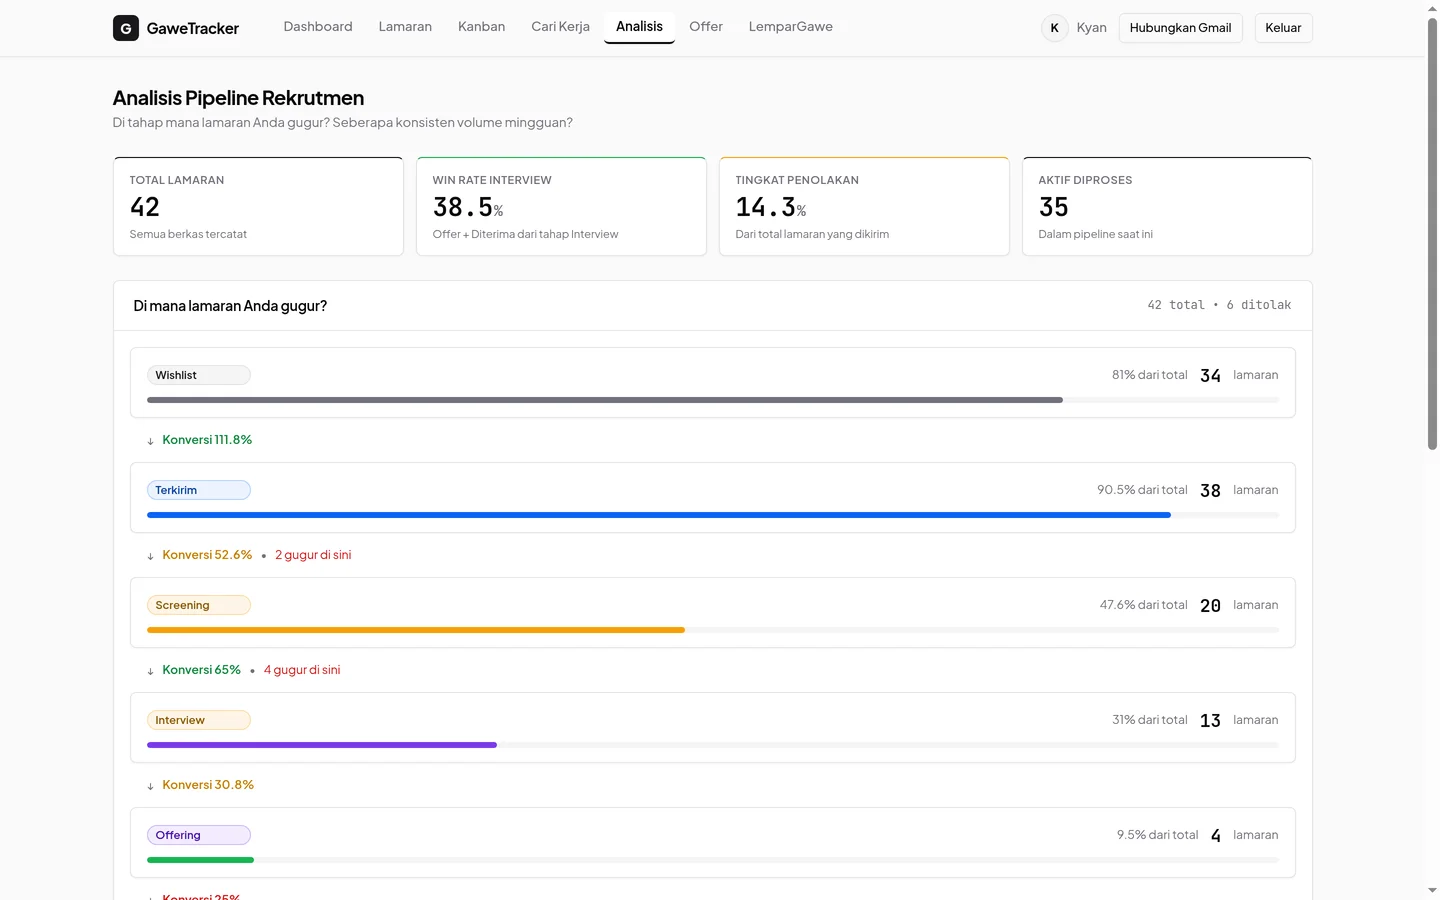The height and width of the screenshot is (900, 1440).
Task: Click the "4 gugur di sini" text
Action: 302,670
